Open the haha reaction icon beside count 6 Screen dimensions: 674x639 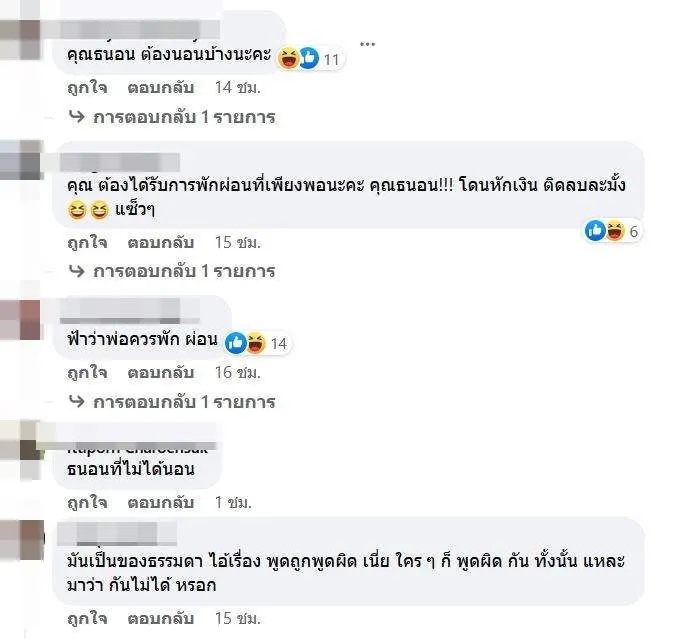[615, 231]
